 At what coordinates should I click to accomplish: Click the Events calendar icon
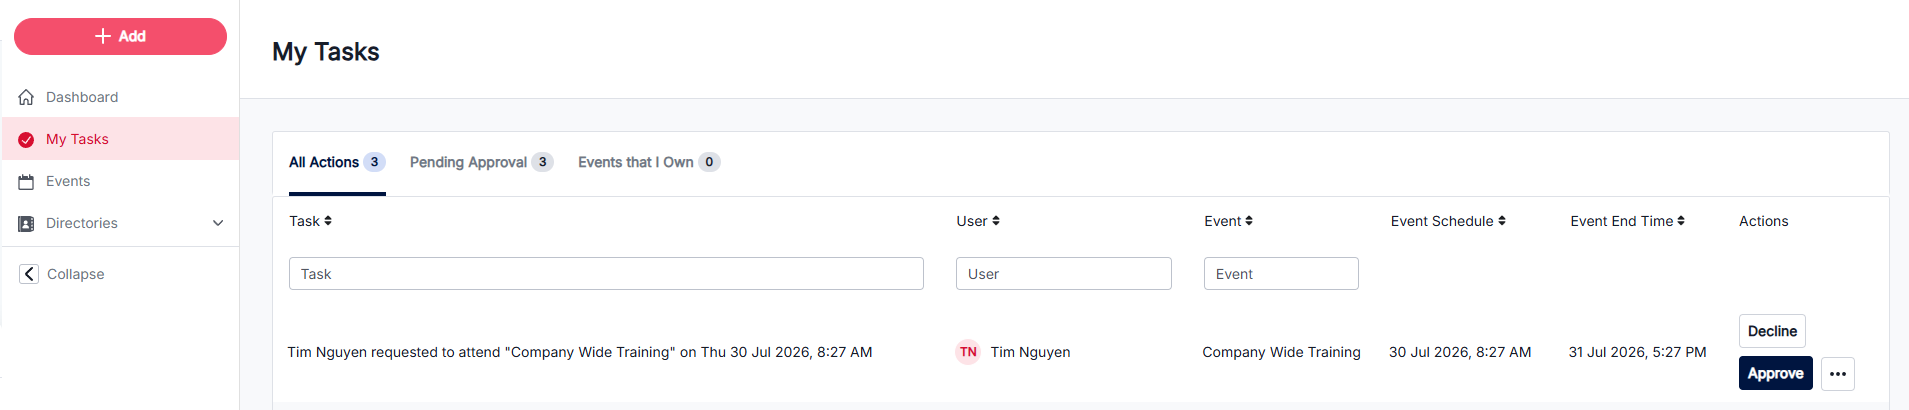pos(27,182)
